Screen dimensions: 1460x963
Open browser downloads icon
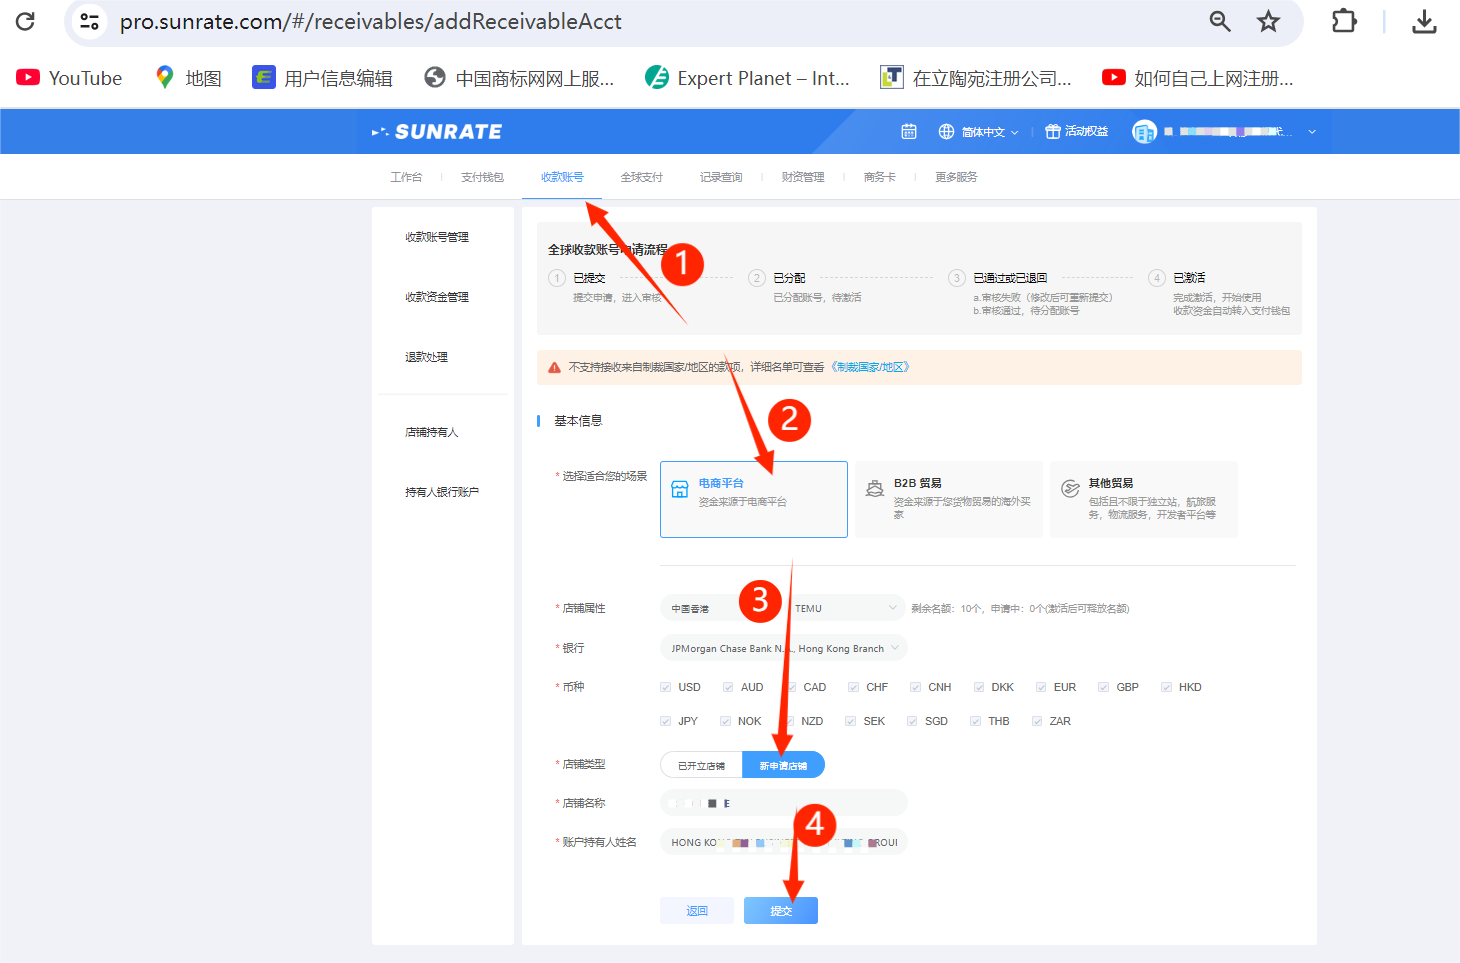(x=1424, y=21)
